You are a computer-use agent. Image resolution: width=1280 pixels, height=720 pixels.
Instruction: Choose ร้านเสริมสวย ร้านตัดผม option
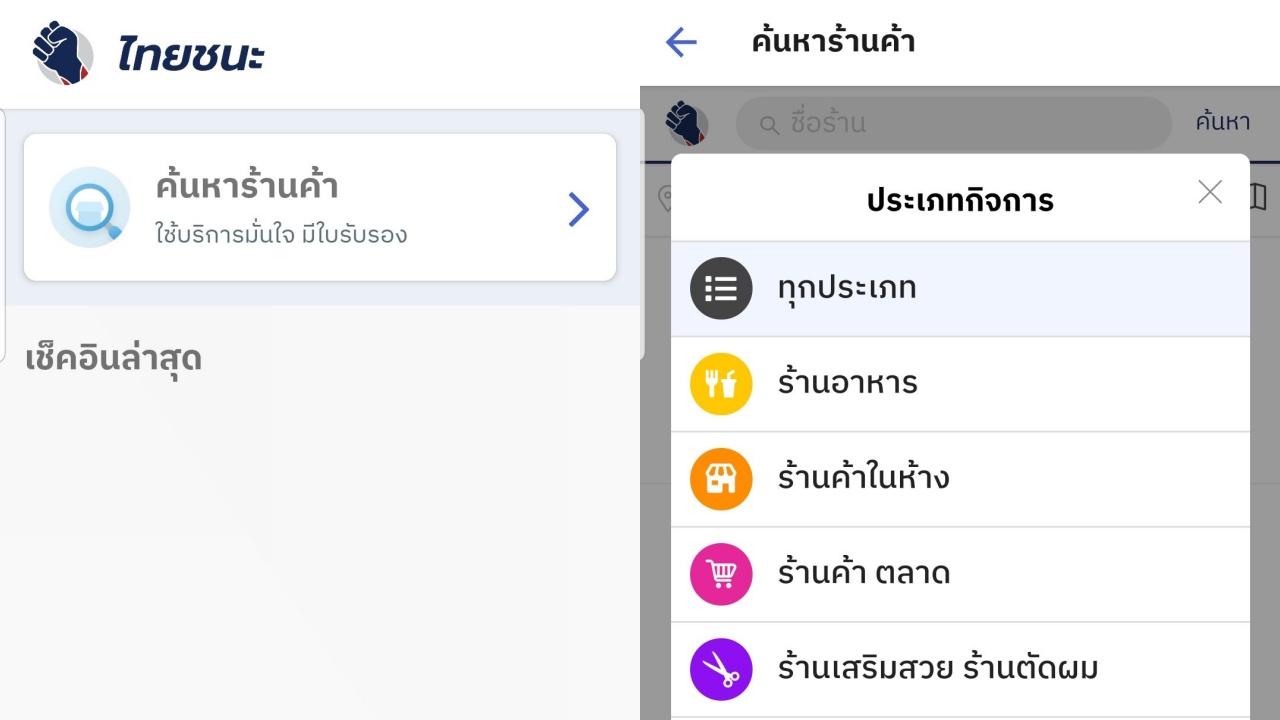[960, 668]
